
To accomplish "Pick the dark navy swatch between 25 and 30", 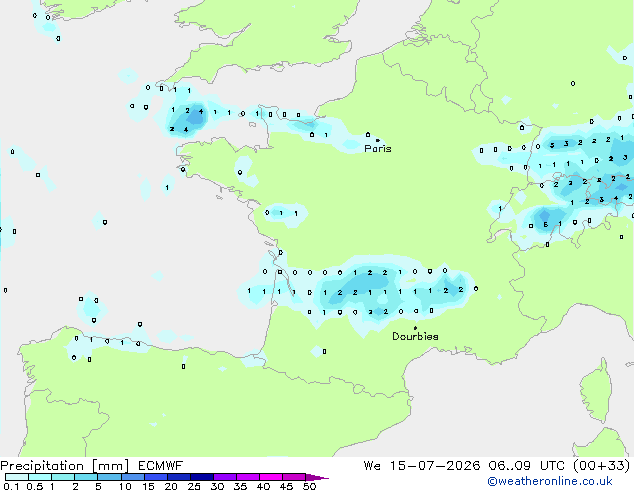I will (202, 477).
